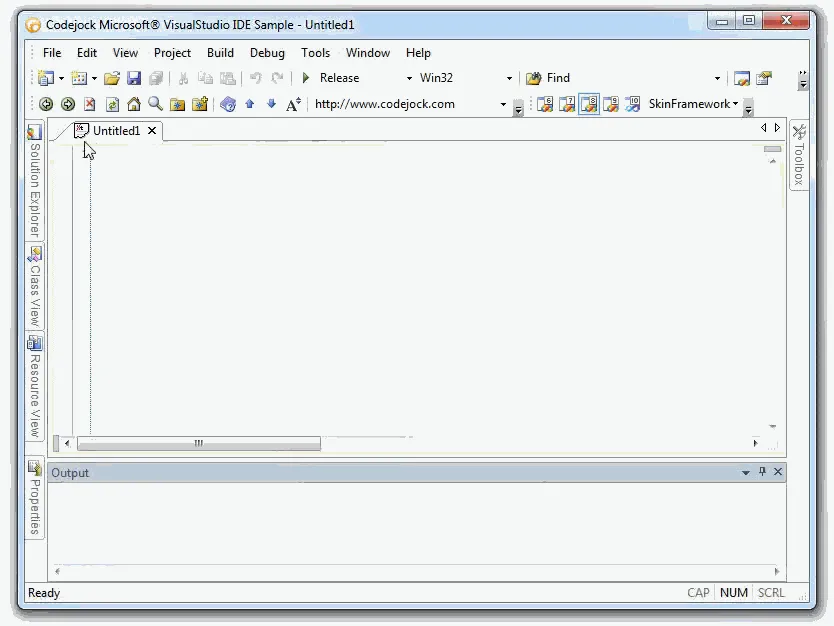Pin the Output panel
Image resolution: width=834 pixels, height=626 pixels.
[762, 472]
